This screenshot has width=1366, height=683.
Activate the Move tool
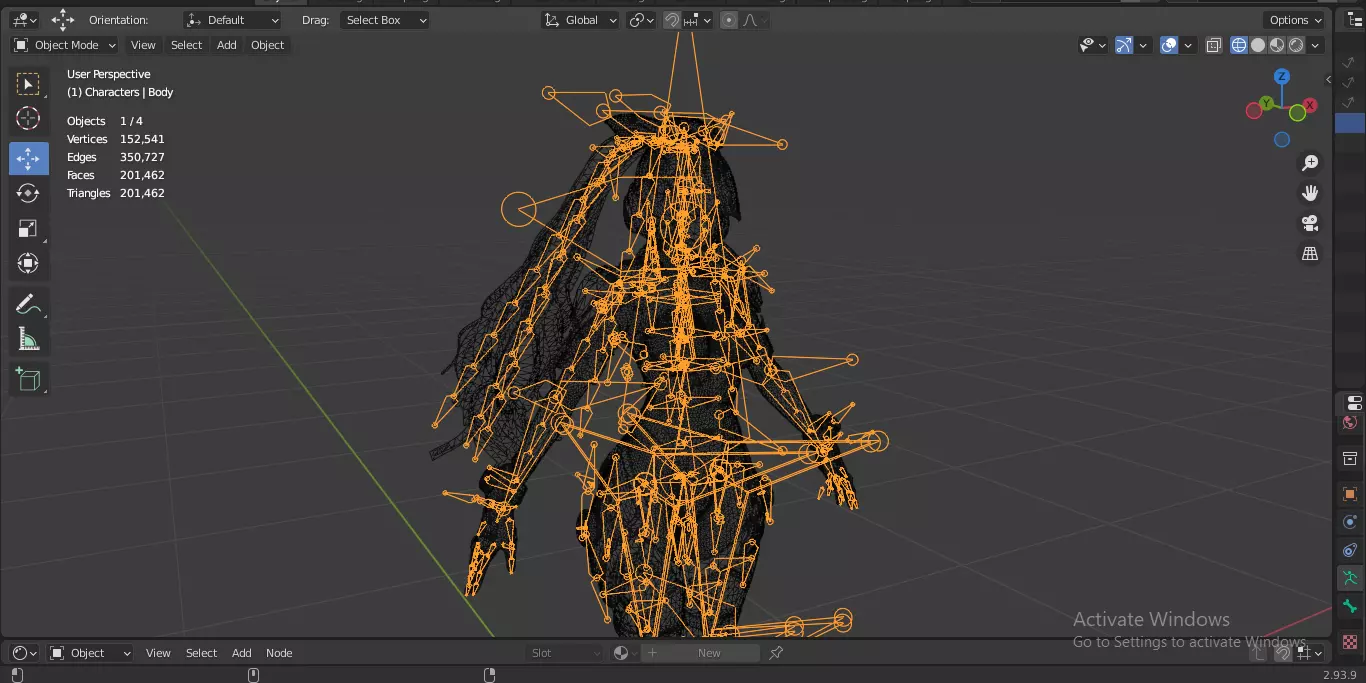click(29, 158)
